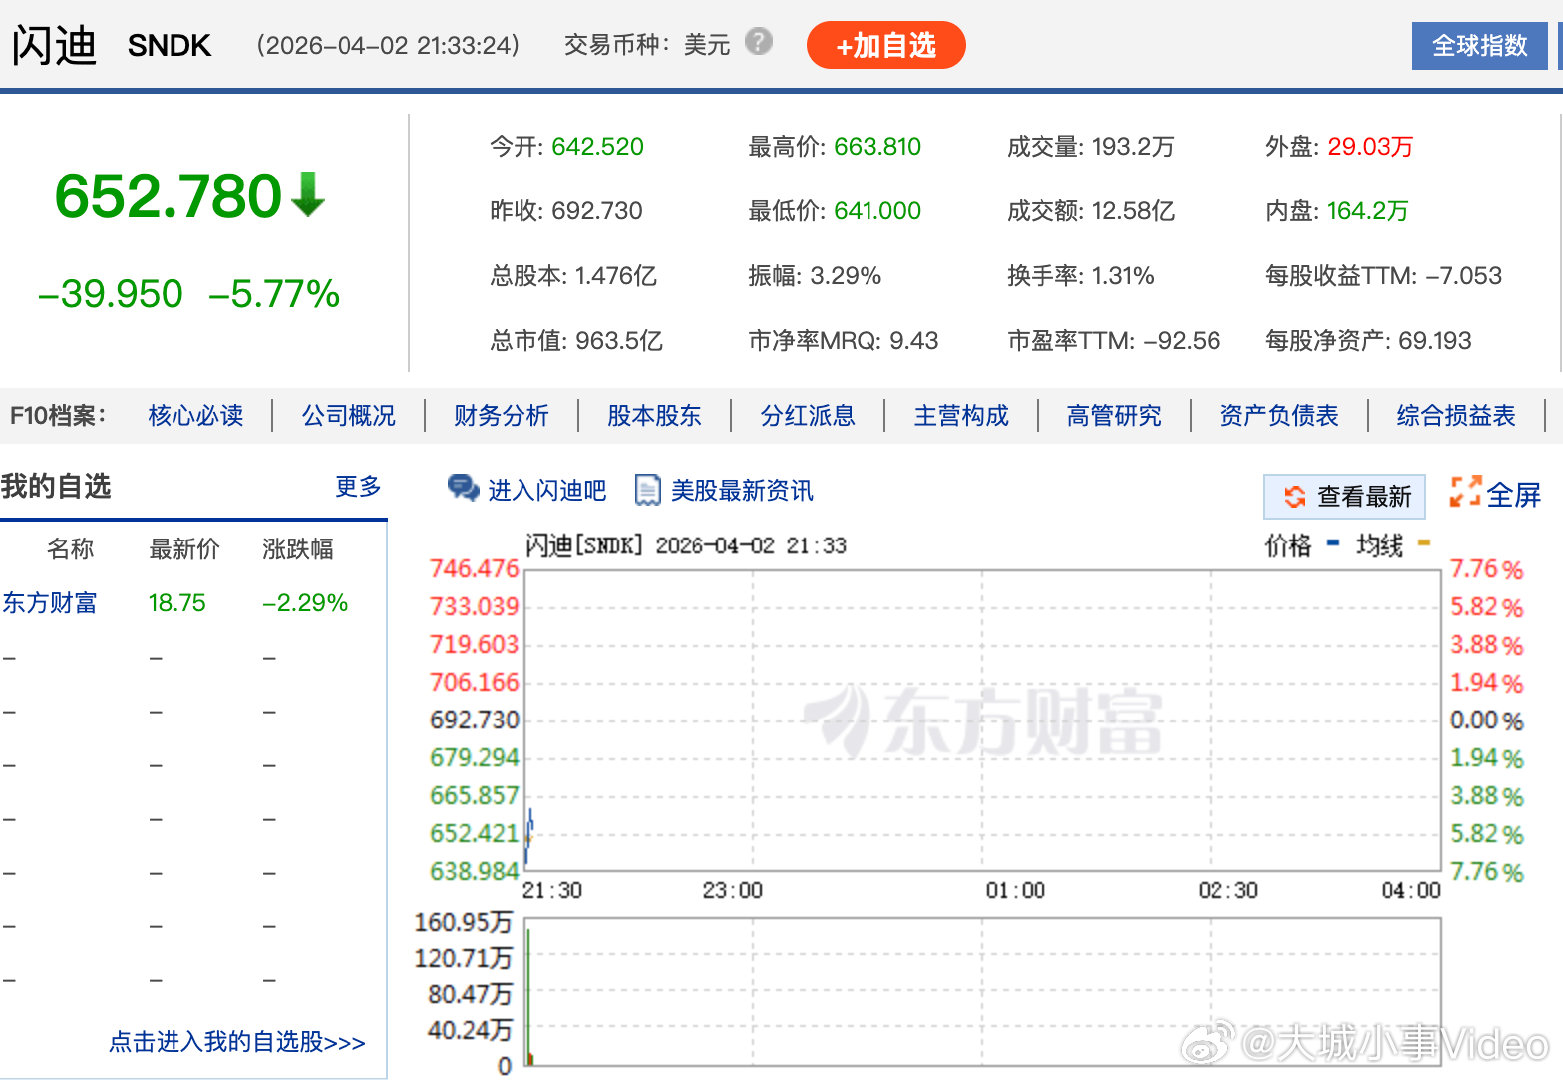Open the 资产负债表 tab
This screenshot has height=1080, width=1563.
pos(1280,415)
